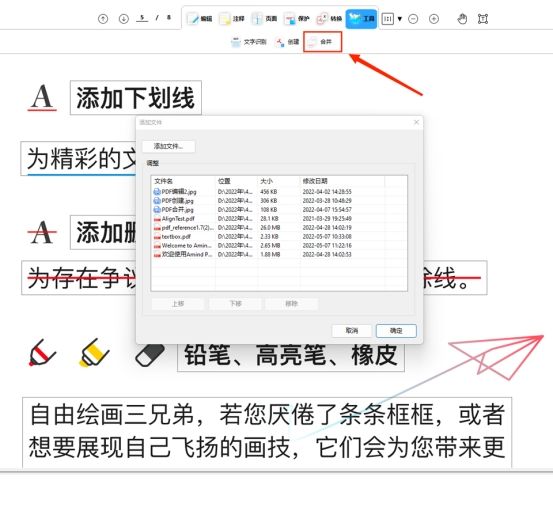
Task: Click 取消 to cancel the dialog
Action: pos(352,331)
